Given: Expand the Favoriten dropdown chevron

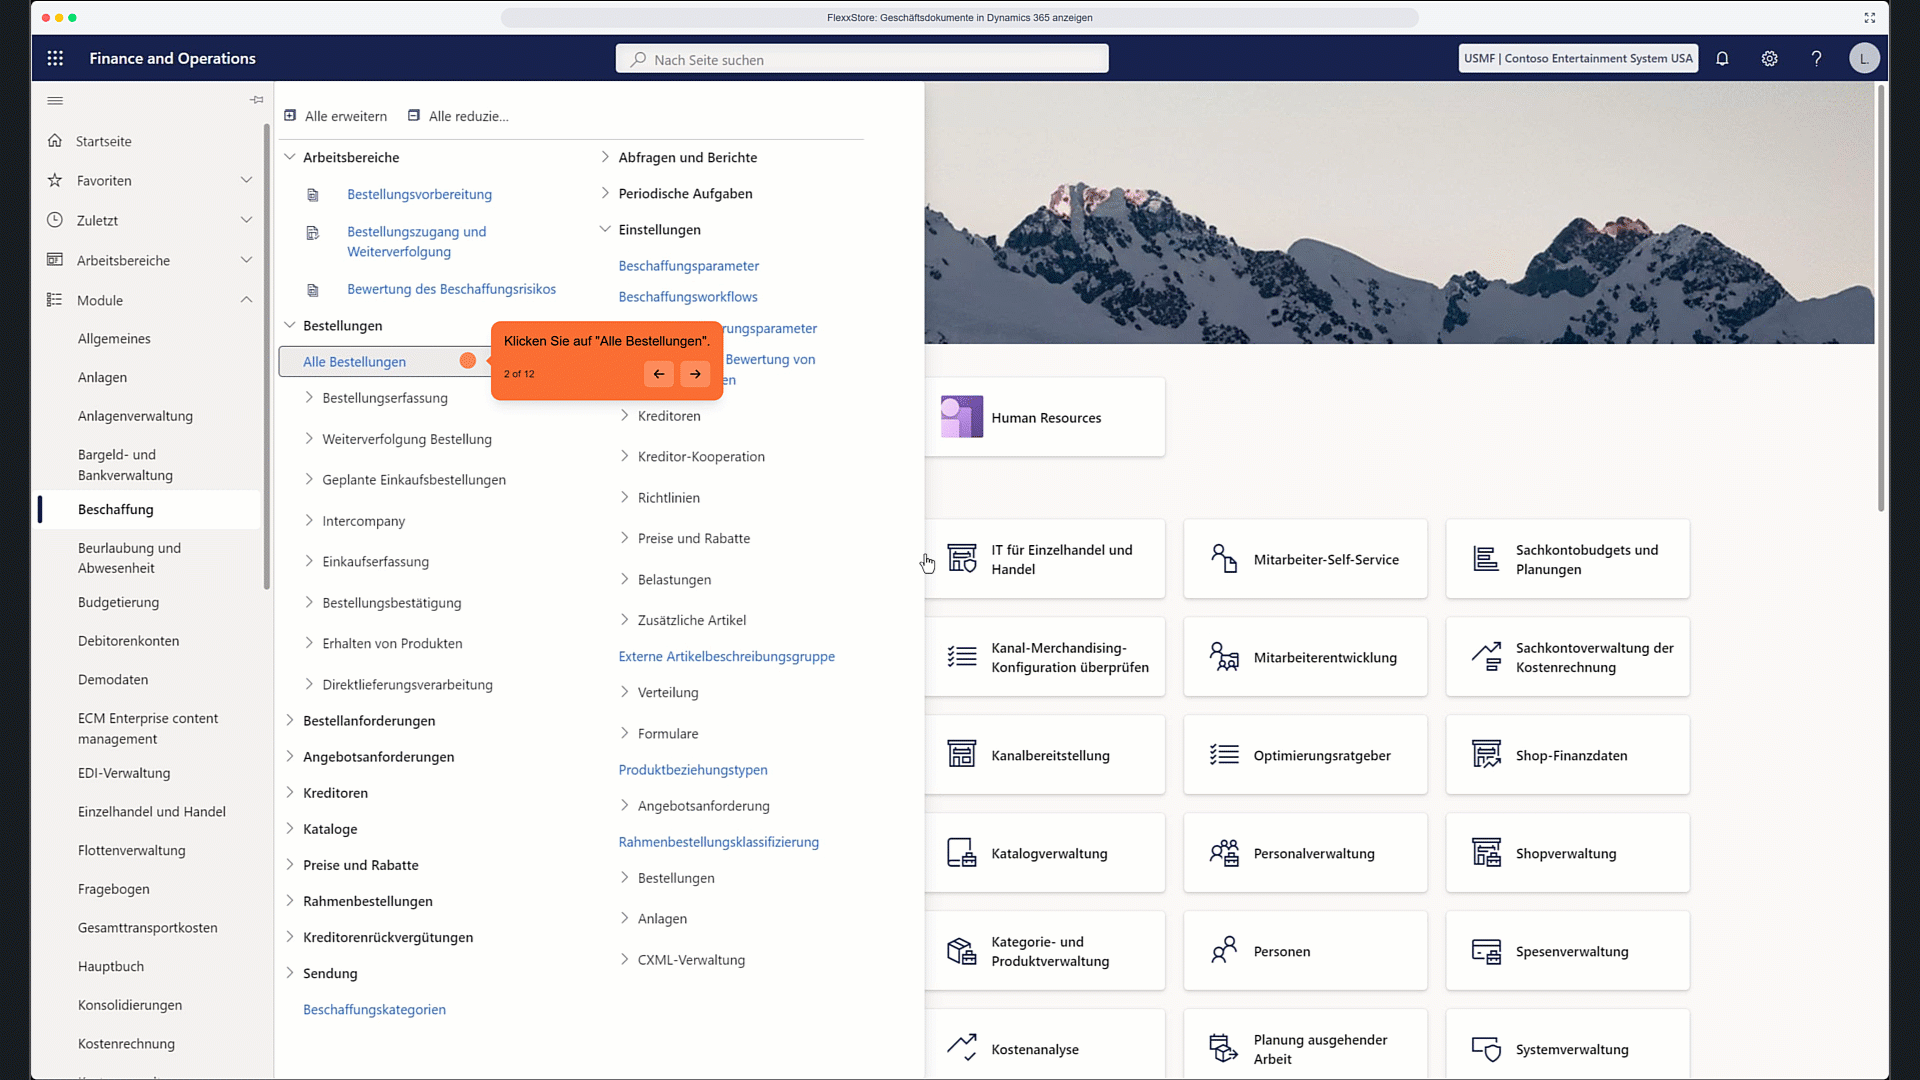Looking at the screenshot, I should [x=246, y=180].
